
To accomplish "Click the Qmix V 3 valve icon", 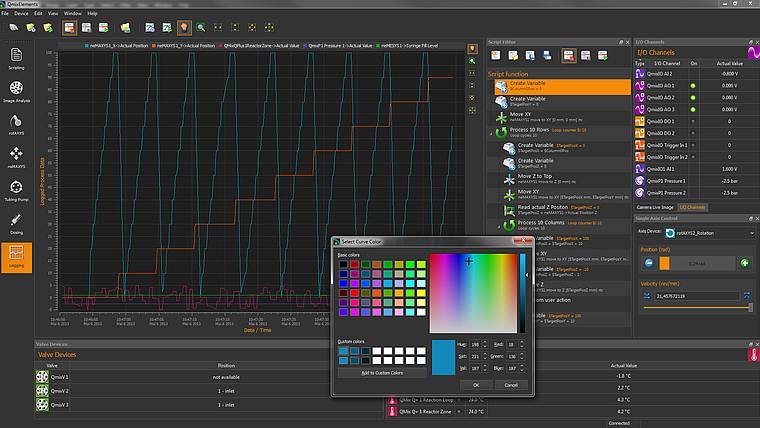I will (x=42, y=404).
